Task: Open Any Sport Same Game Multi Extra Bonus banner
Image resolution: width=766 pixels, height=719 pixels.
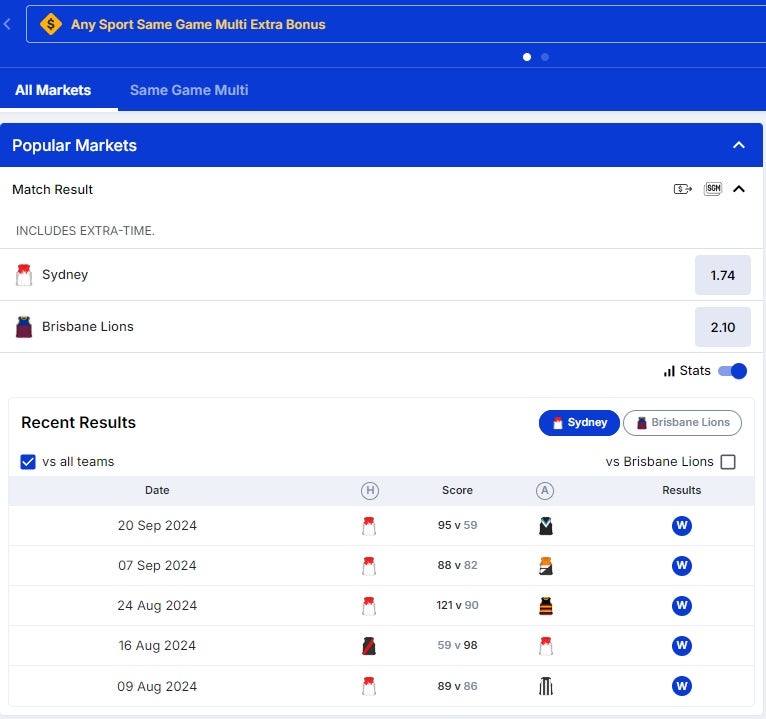Action: pos(396,24)
